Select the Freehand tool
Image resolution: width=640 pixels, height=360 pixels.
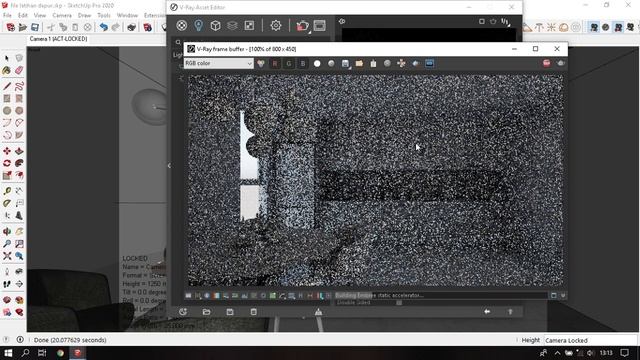pos(19,86)
